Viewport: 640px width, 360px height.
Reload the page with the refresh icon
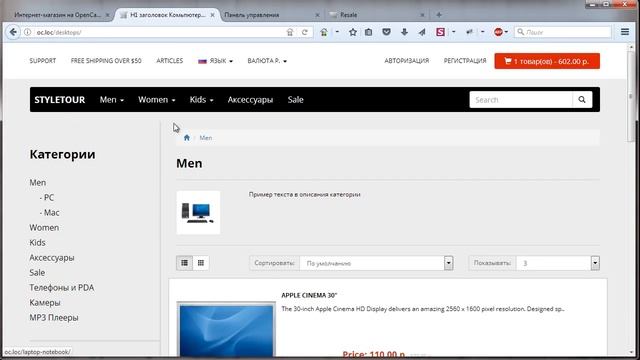(x=304, y=32)
